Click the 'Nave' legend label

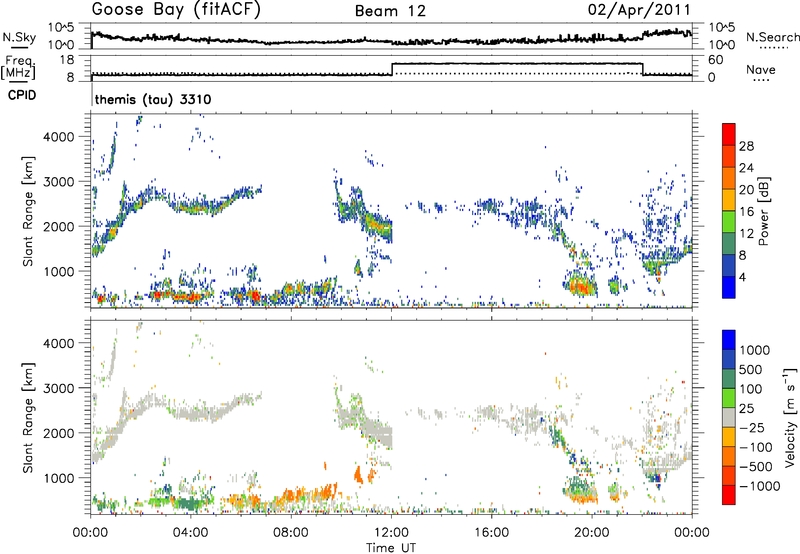tap(761, 69)
